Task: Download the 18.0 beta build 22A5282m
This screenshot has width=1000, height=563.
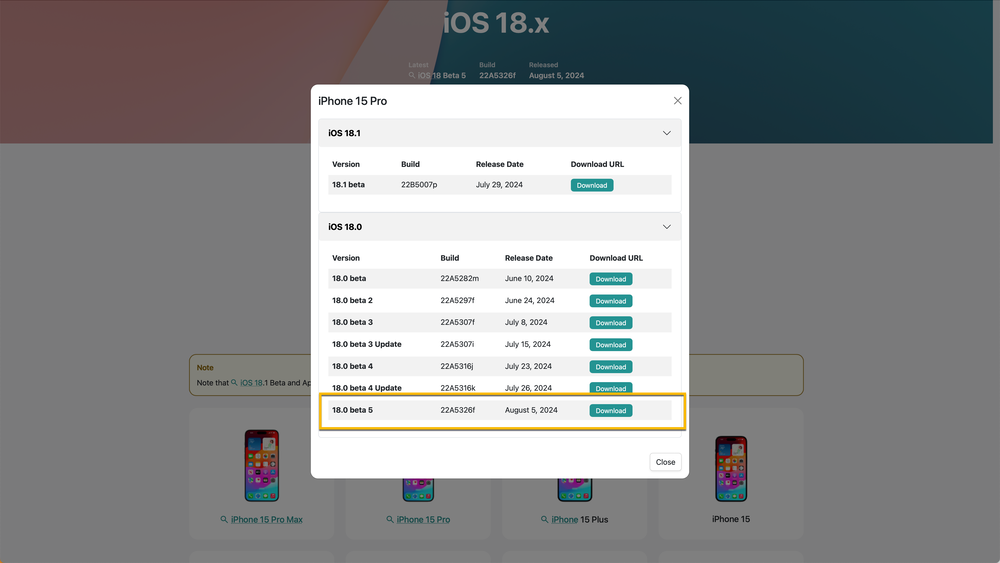Action: (610, 279)
